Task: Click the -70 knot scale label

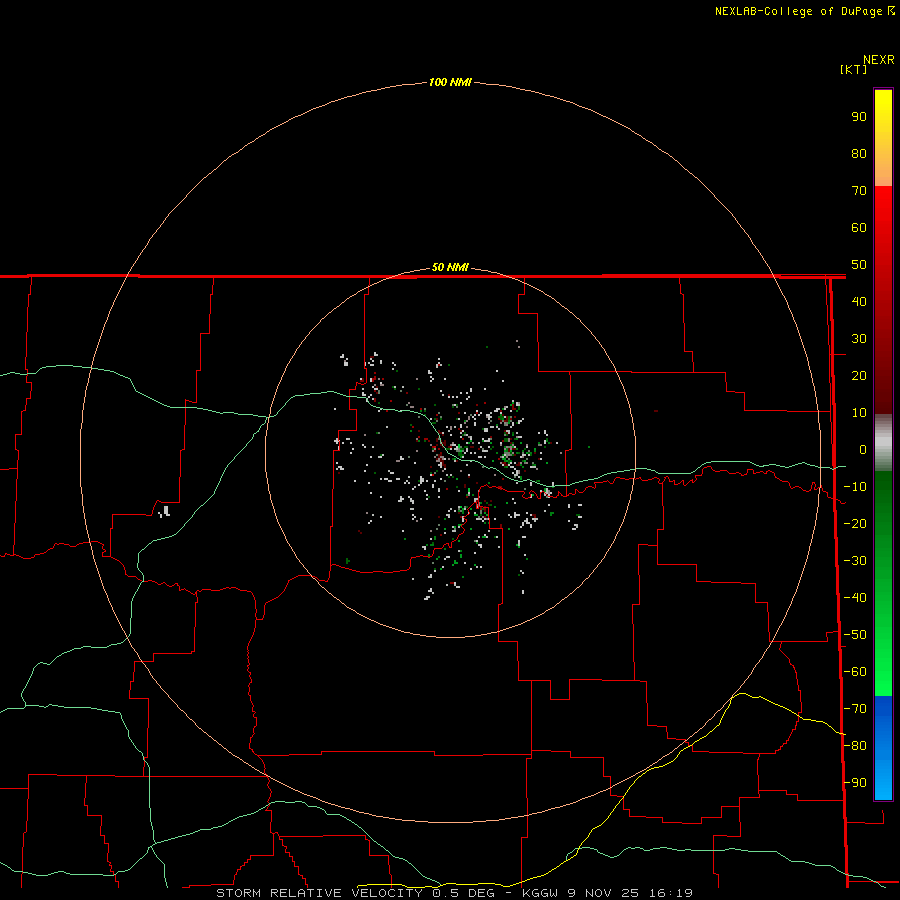Action: click(855, 709)
